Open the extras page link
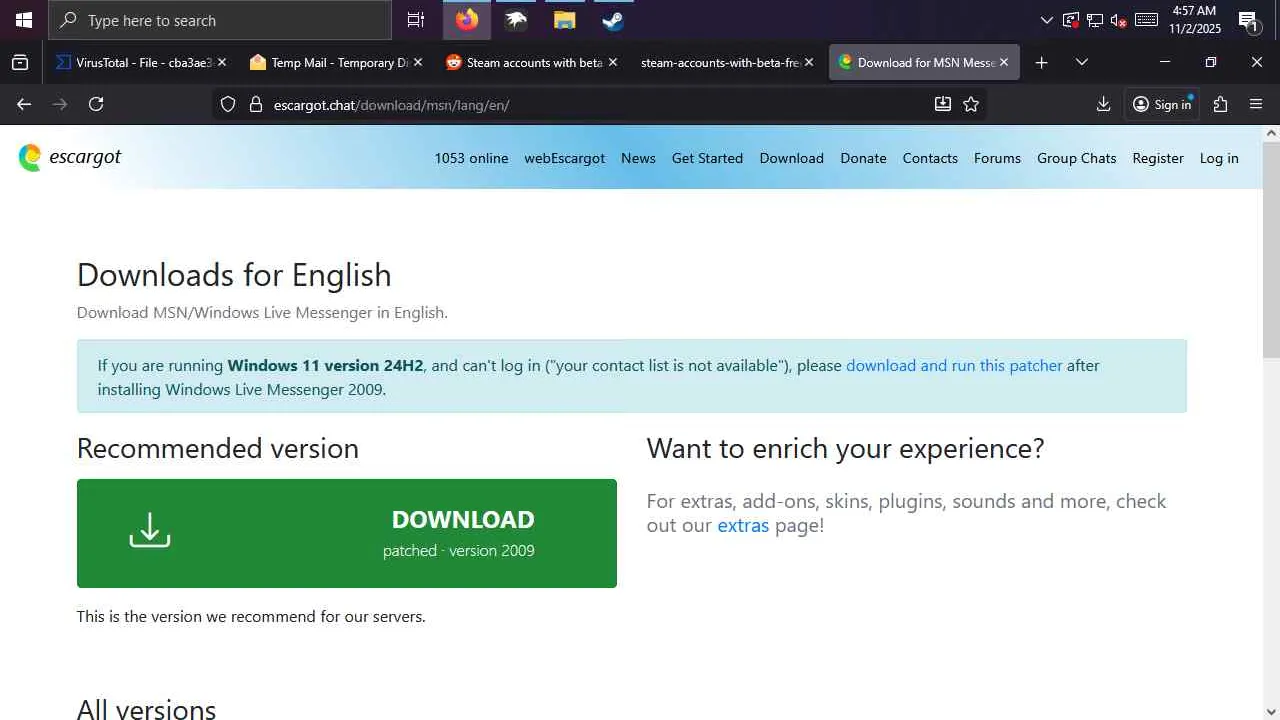This screenshot has height=720, width=1280. [743, 525]
